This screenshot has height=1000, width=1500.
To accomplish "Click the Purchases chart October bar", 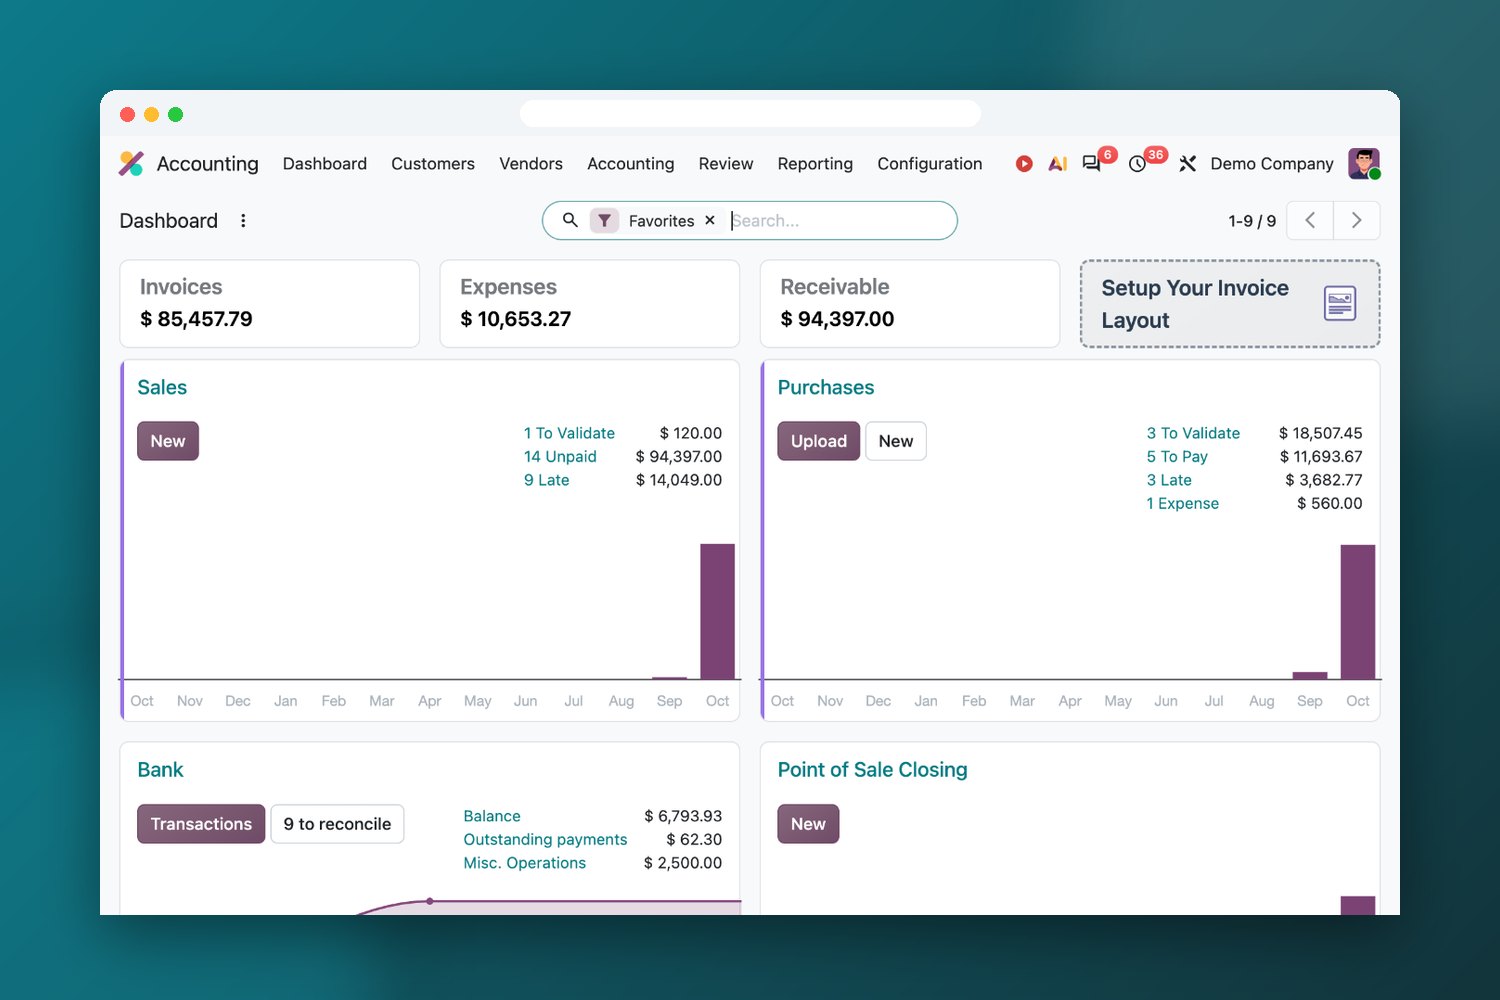I will pyautogui.click(x=1358, y=612).
